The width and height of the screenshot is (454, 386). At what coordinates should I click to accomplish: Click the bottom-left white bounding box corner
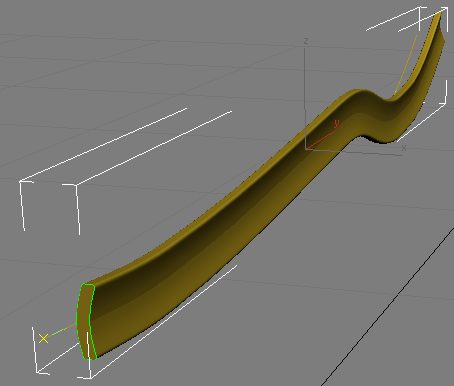(39, 370)
